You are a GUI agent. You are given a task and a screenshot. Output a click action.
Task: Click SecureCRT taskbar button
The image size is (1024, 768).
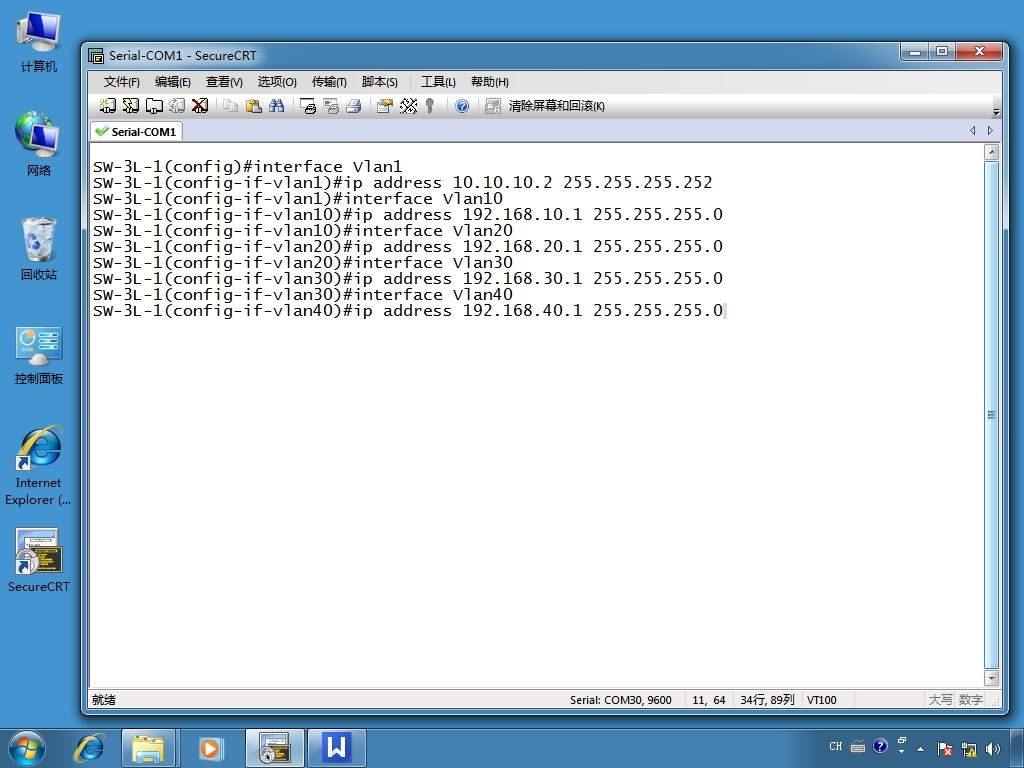coord(274,748)
